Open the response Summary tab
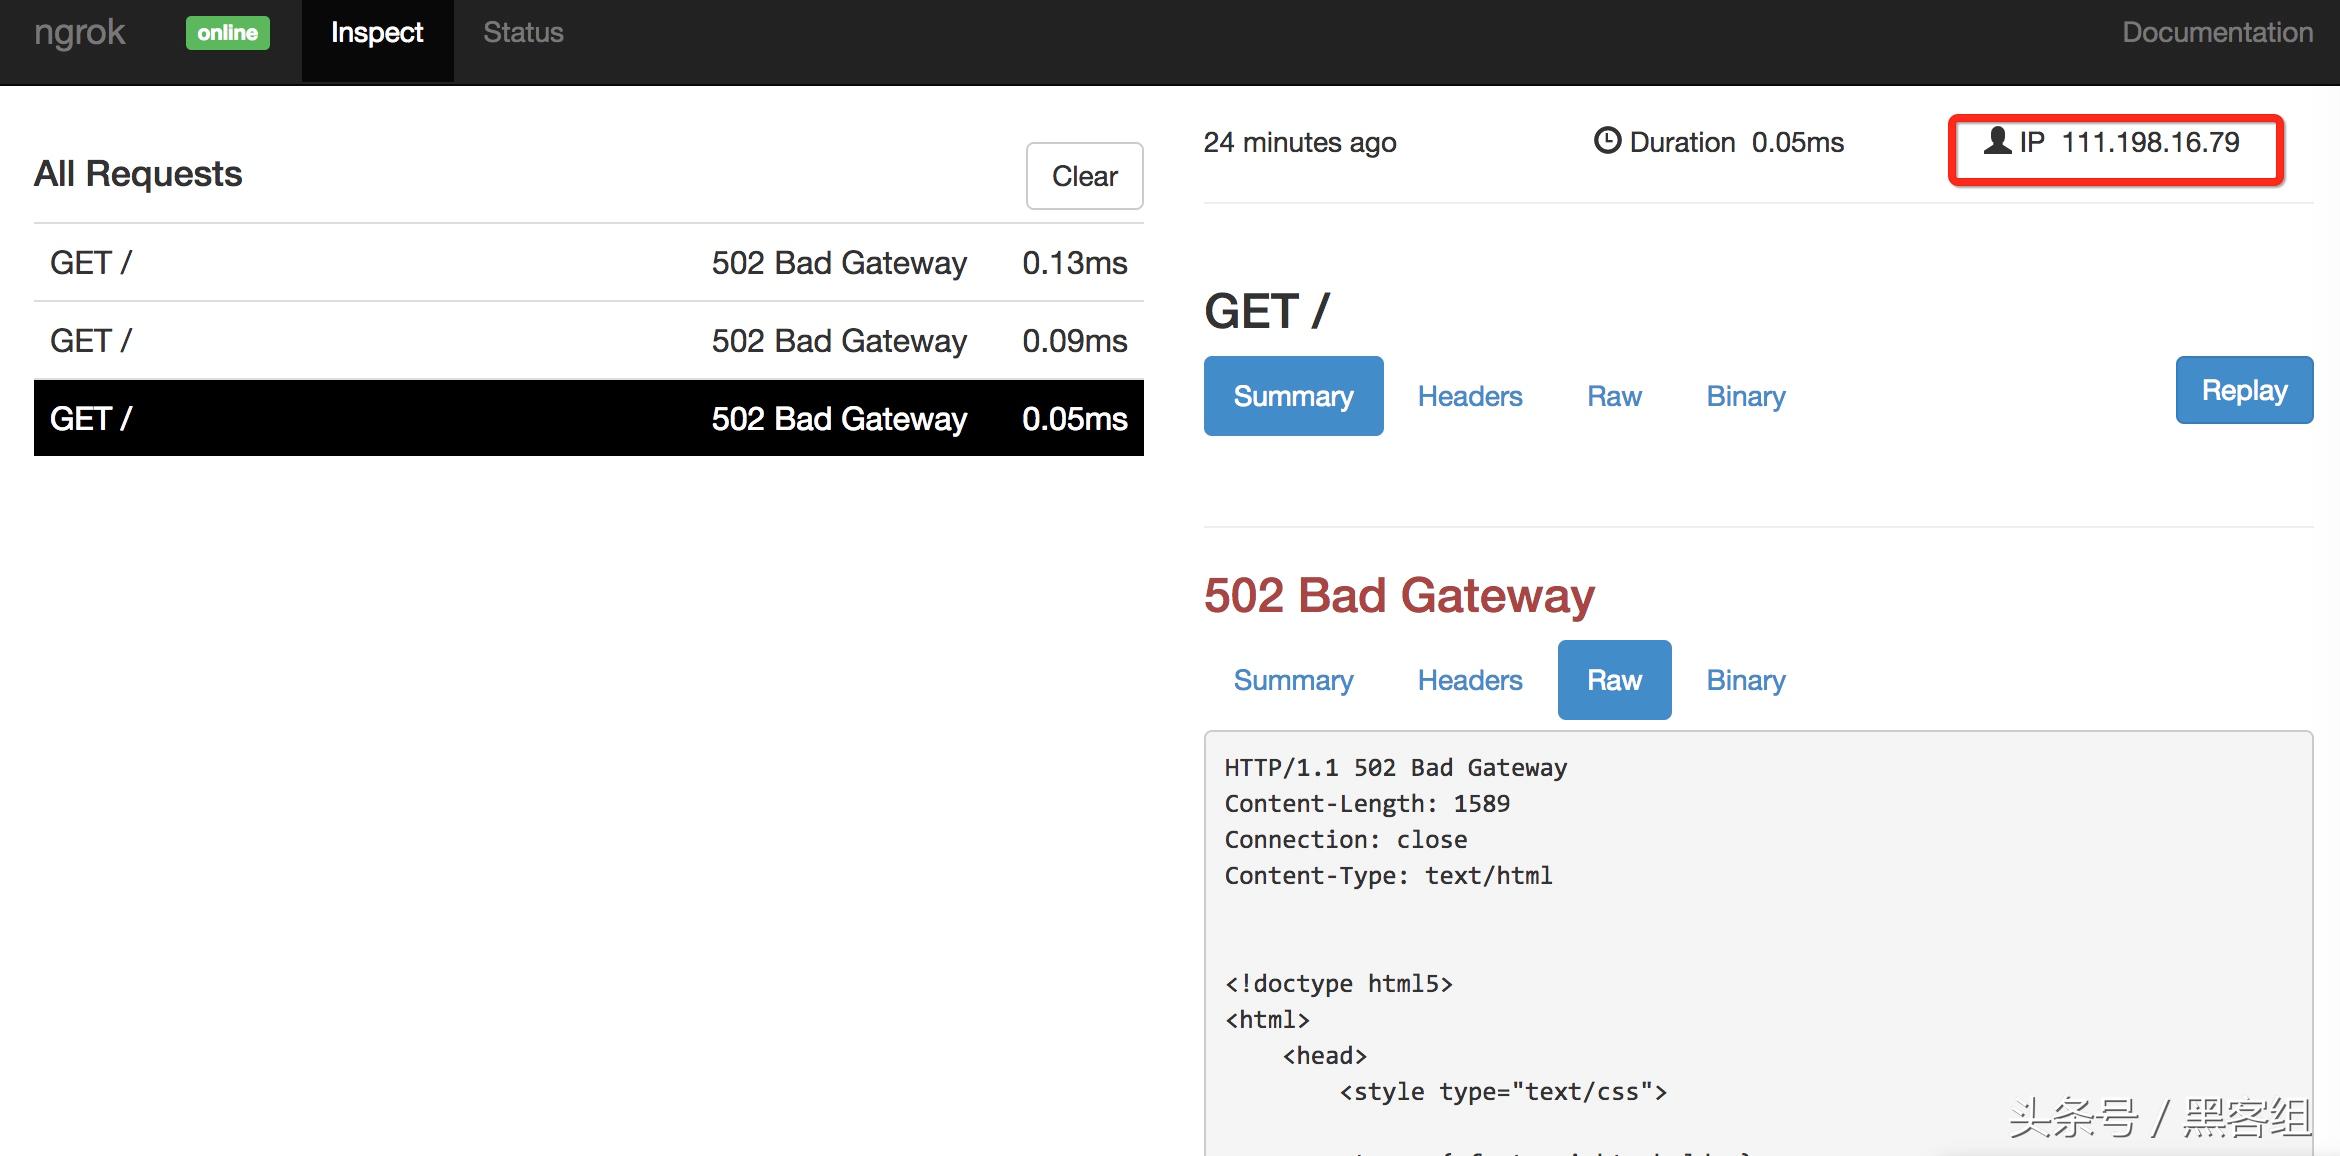Viewport: 2340px width, 1156px height. pyautogui.click(x=1293, y=680)
